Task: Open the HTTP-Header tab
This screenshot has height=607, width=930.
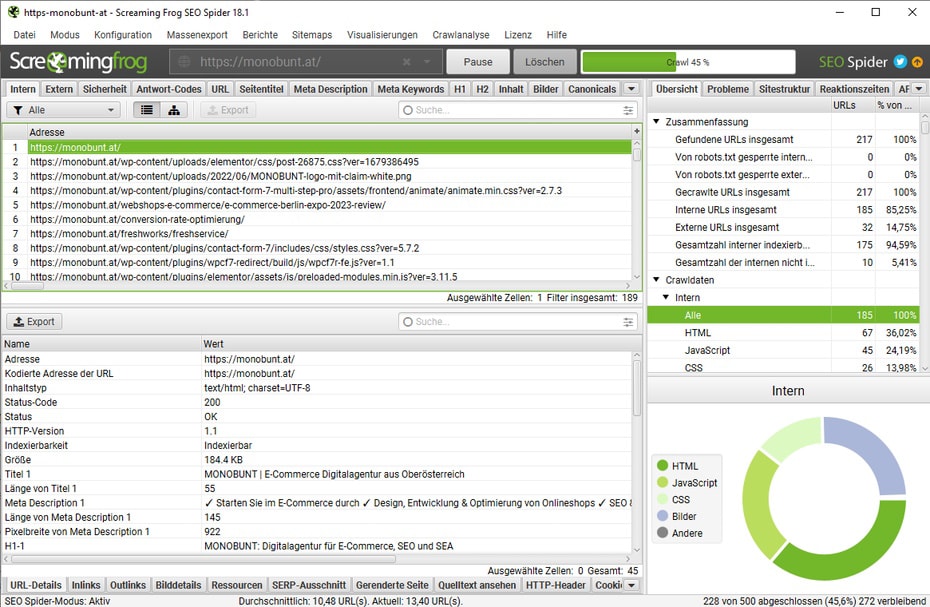Action: point(556,585)
